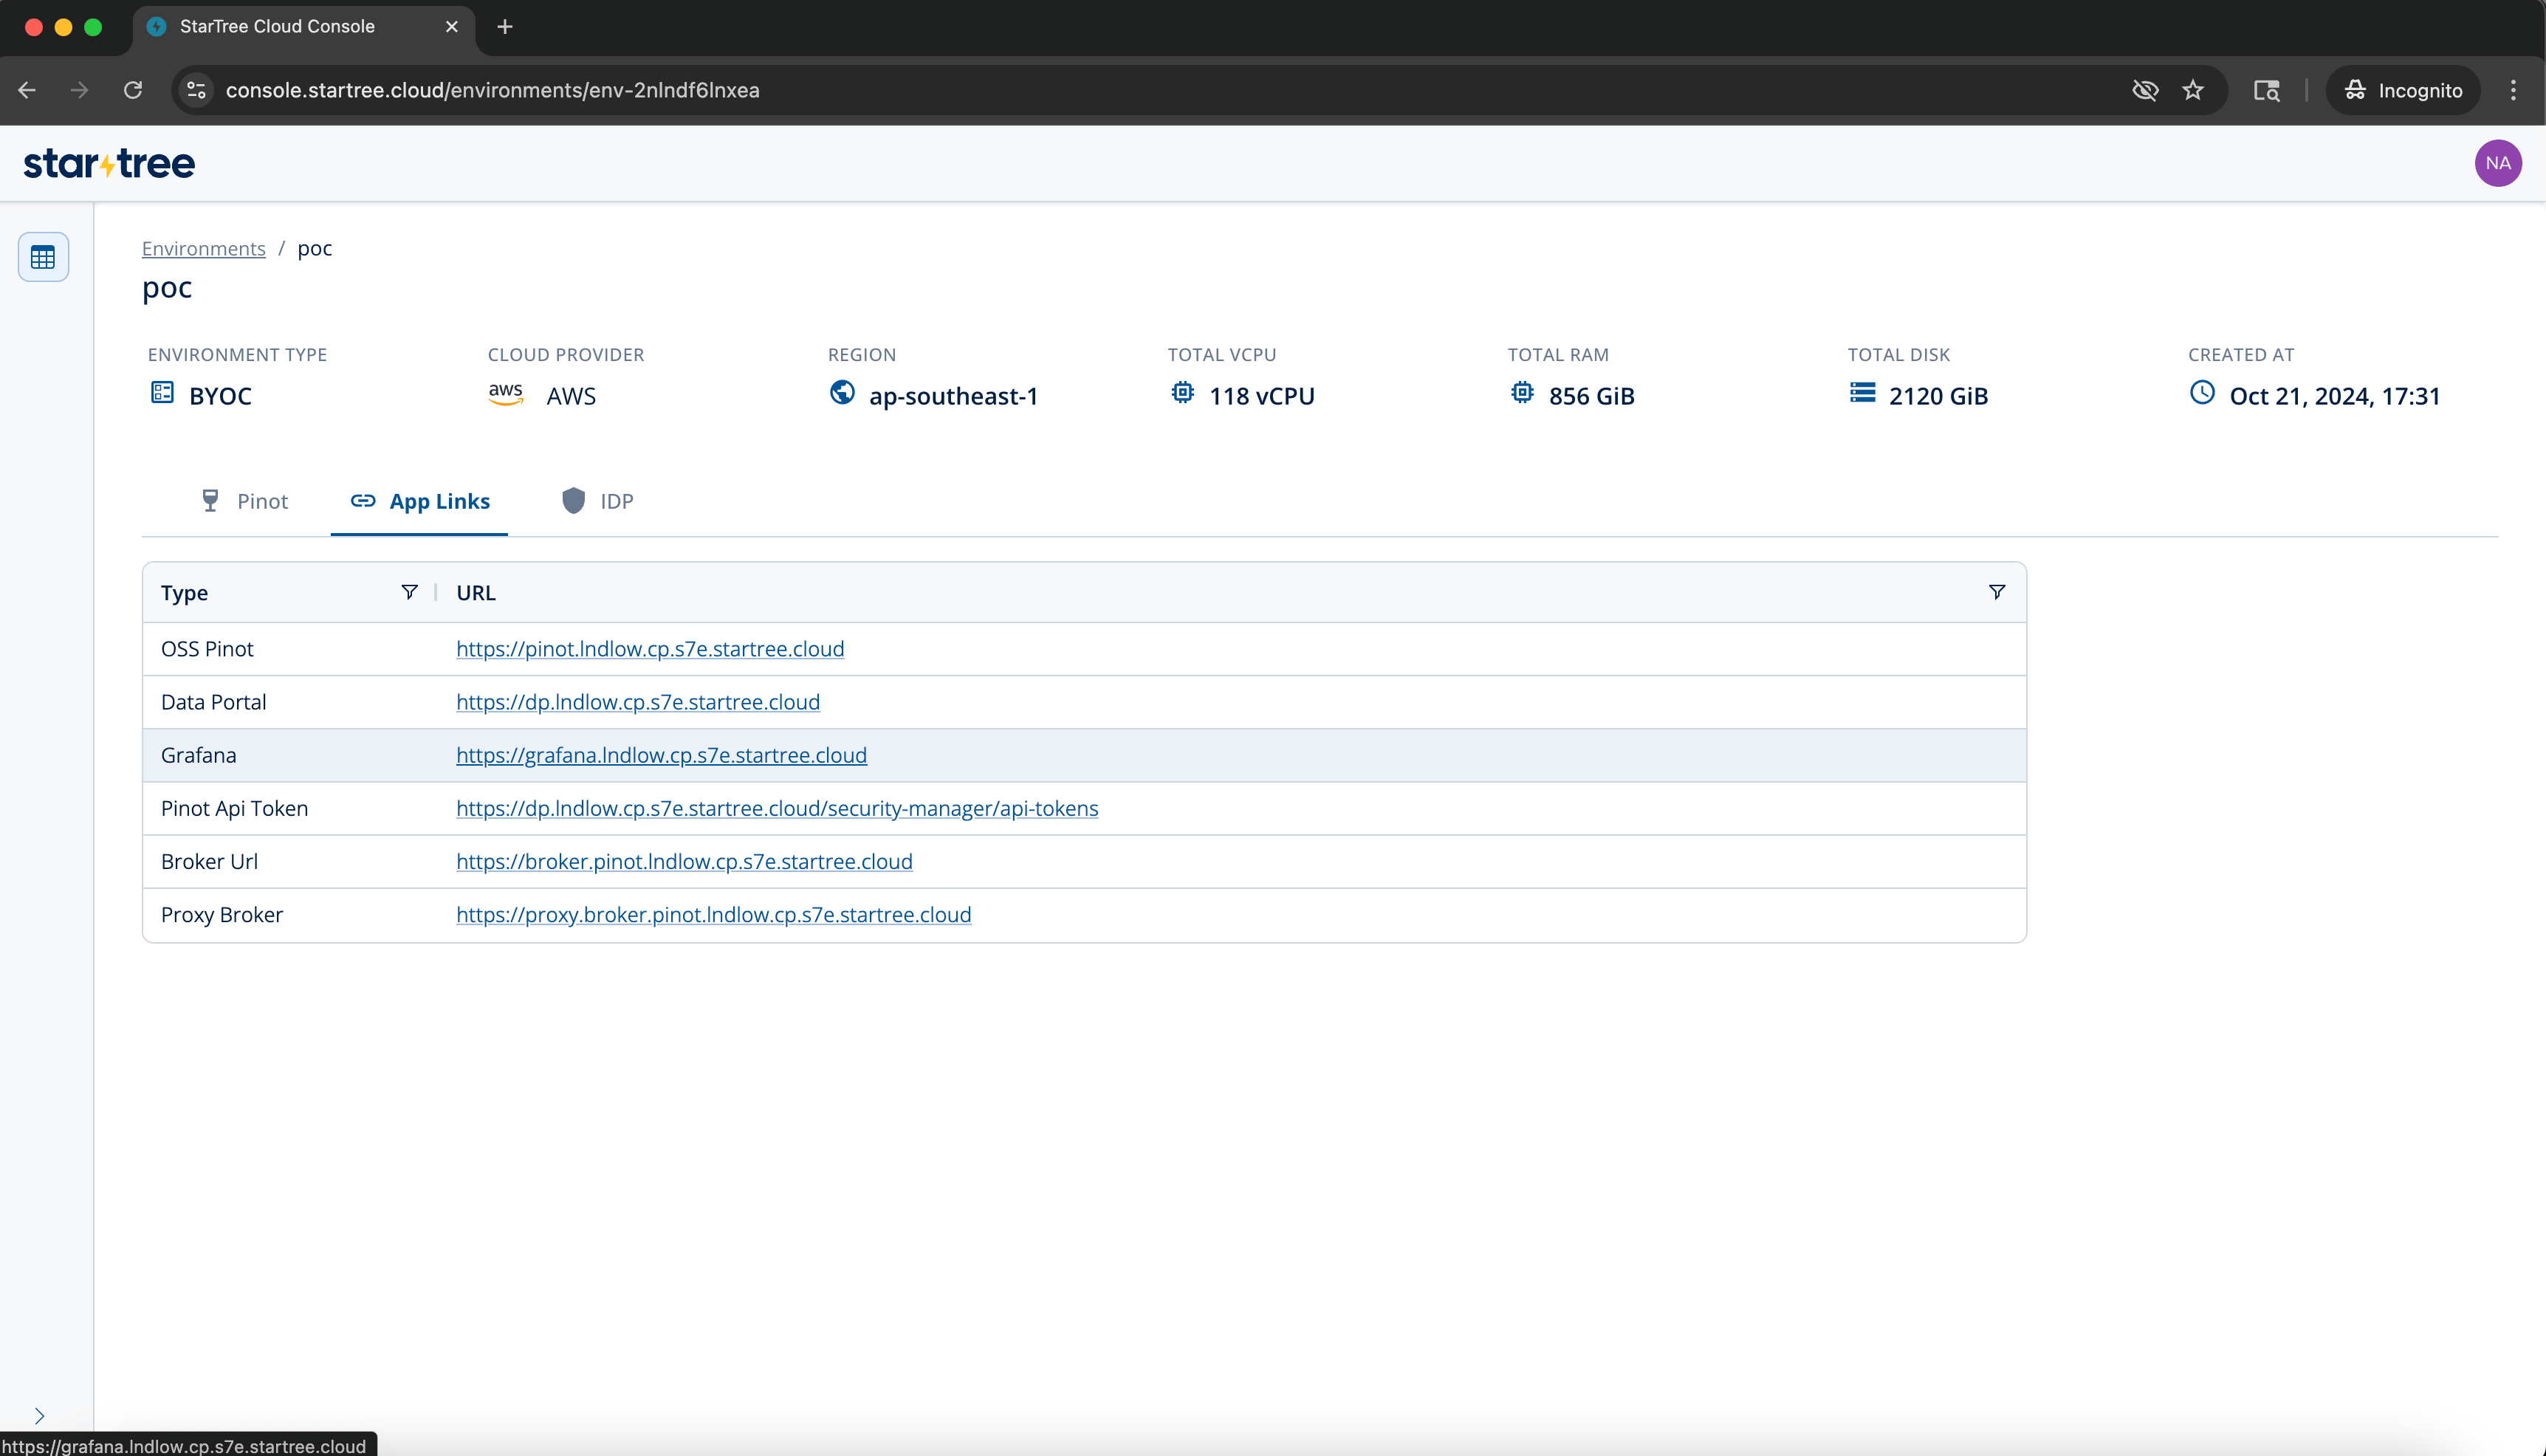Image resolution: width=2546 pixels, height=1456 pixels.
Task: Click the 'ap-southeast-1' region value
Action: [x=953, y=396]
